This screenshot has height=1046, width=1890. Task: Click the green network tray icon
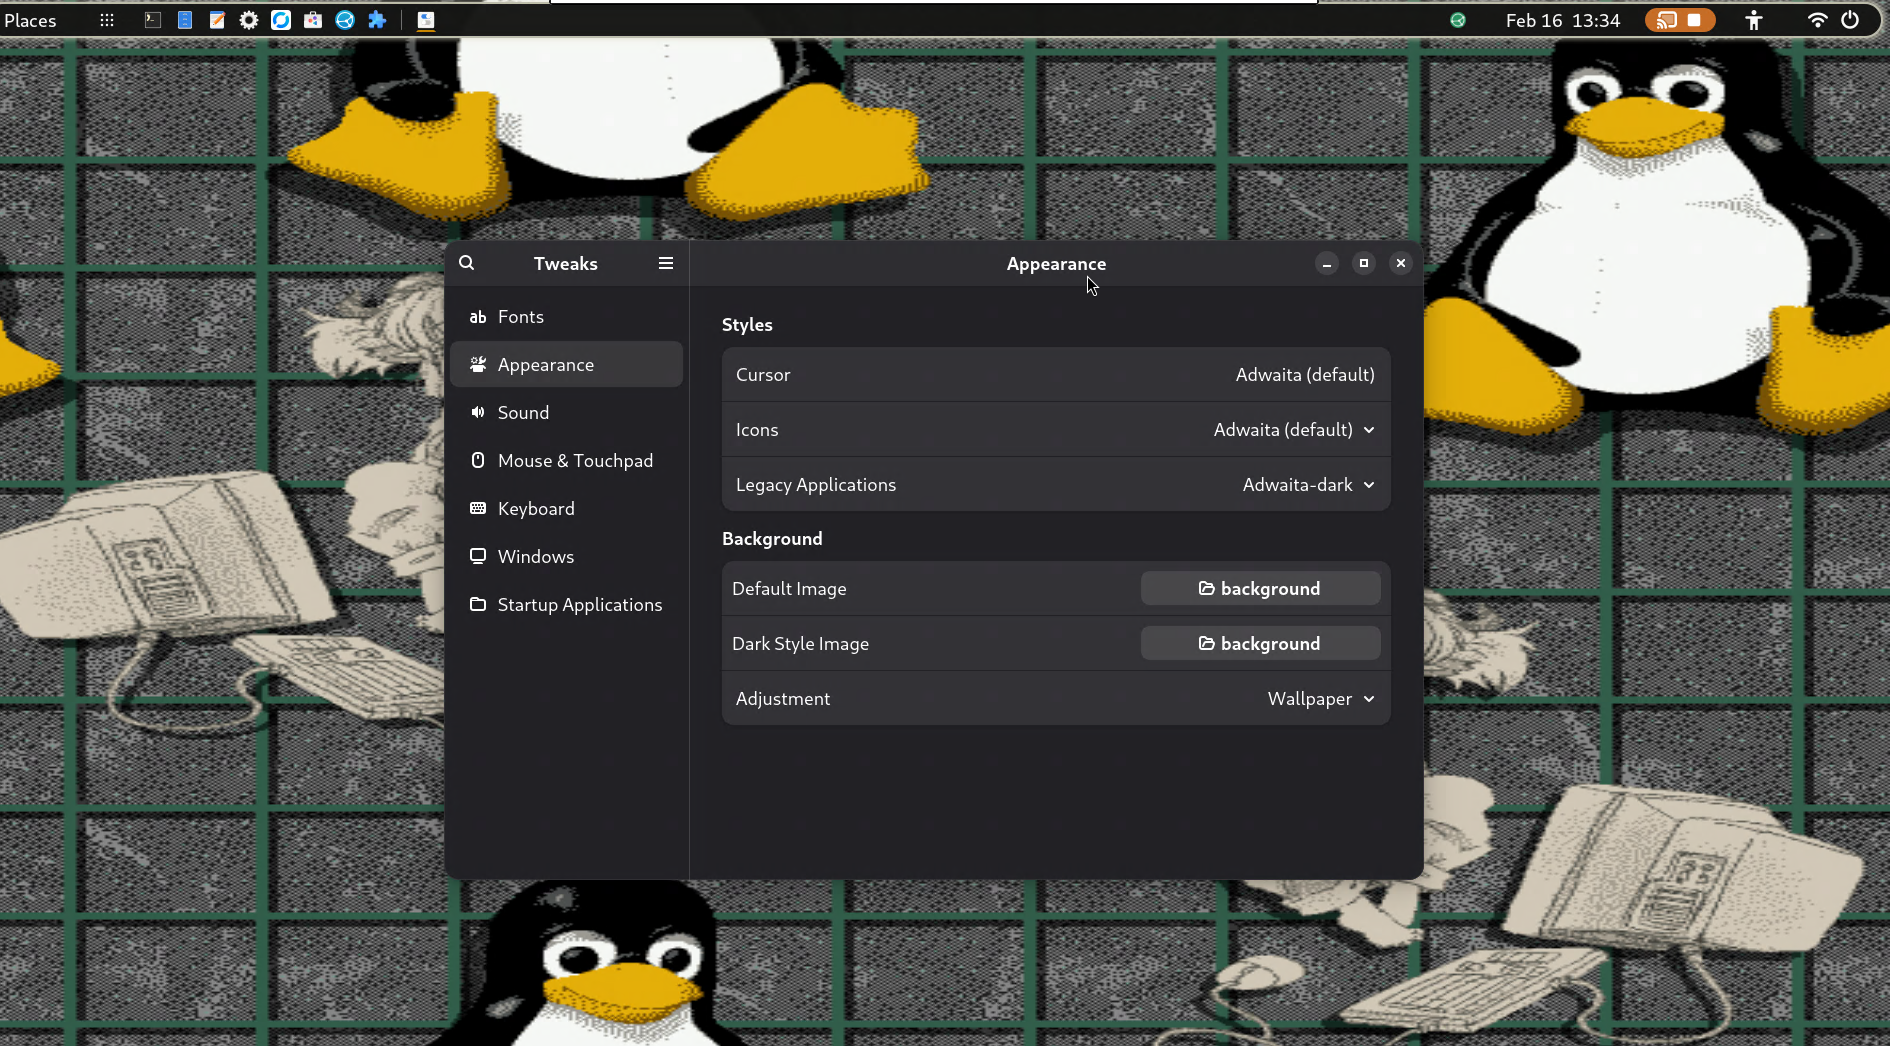click(1458, 20)
